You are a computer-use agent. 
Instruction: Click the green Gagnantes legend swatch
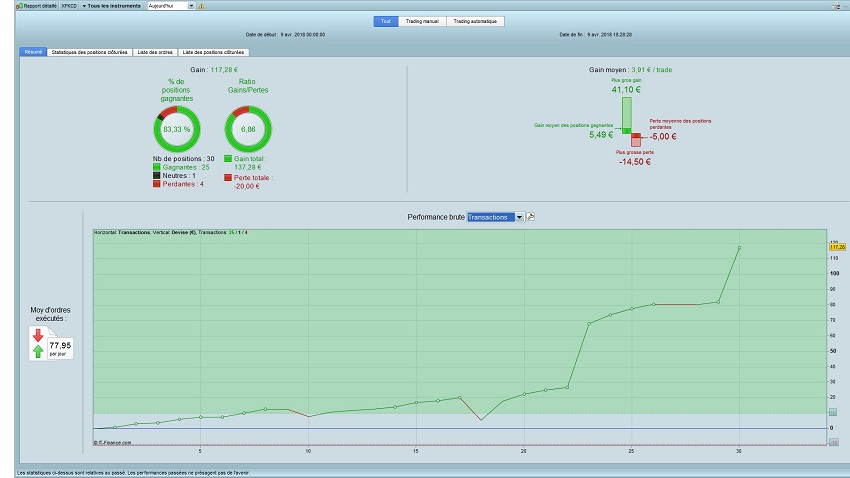[157, 167]
